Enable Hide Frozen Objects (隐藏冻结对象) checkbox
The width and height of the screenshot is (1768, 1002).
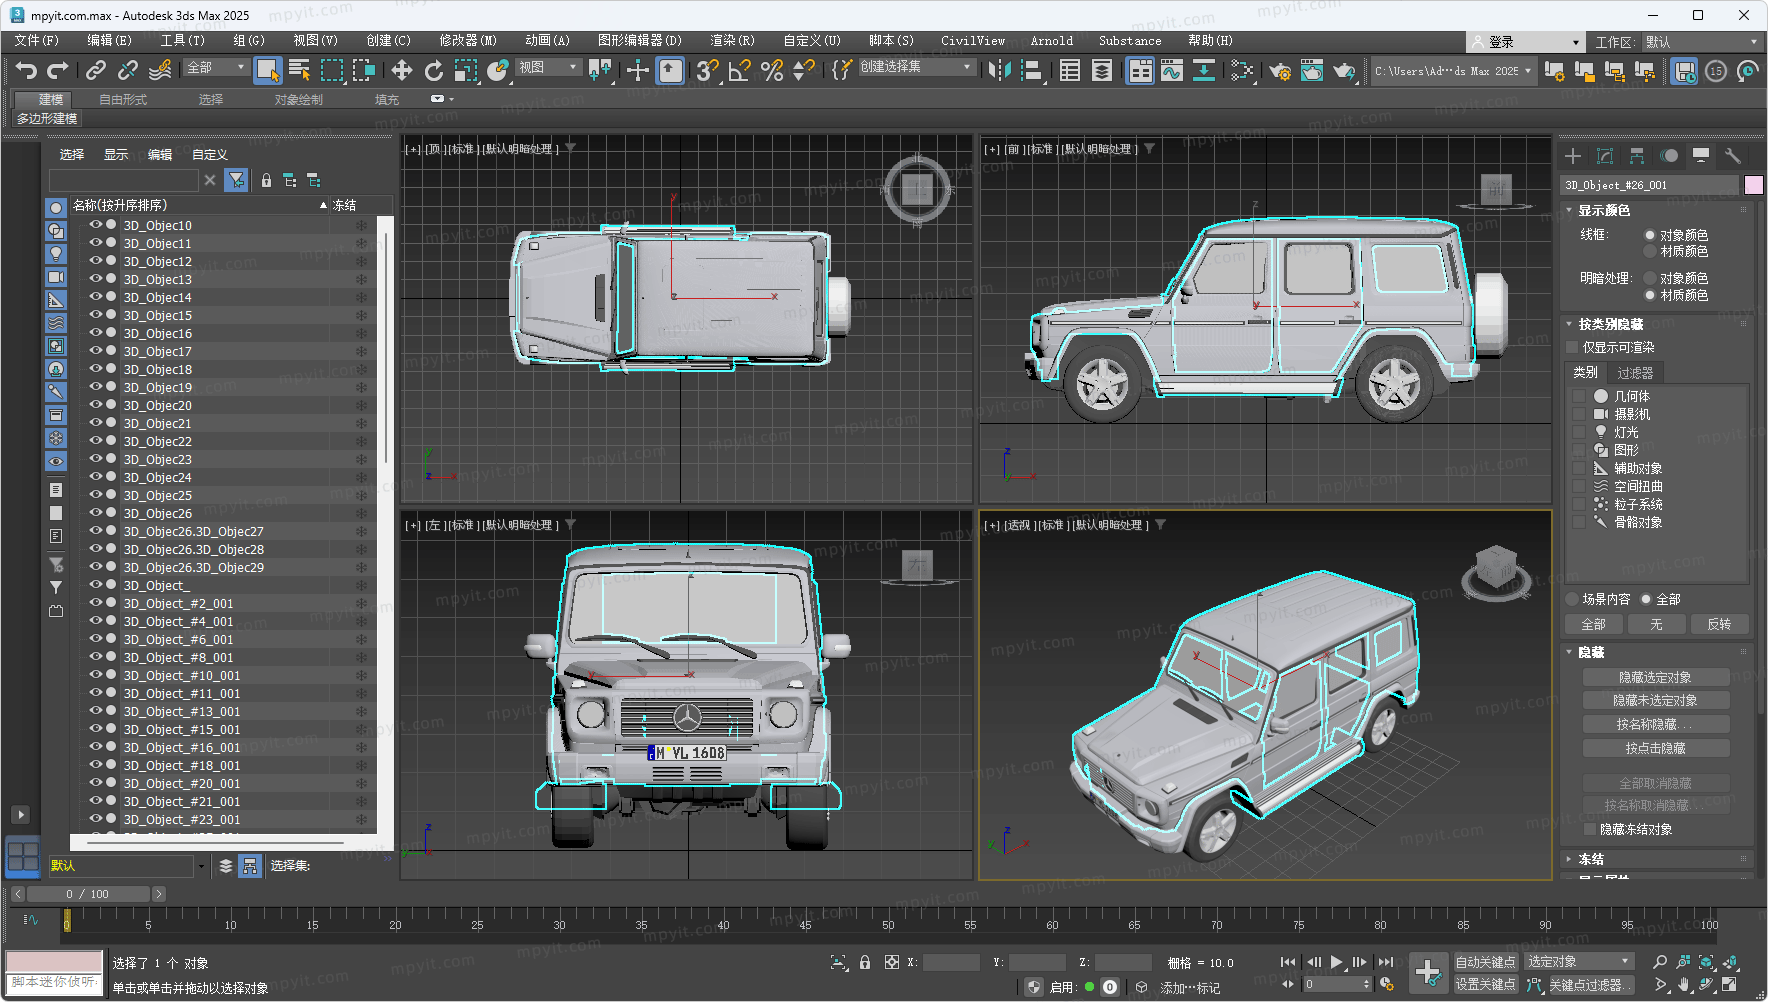[1591, 829]
